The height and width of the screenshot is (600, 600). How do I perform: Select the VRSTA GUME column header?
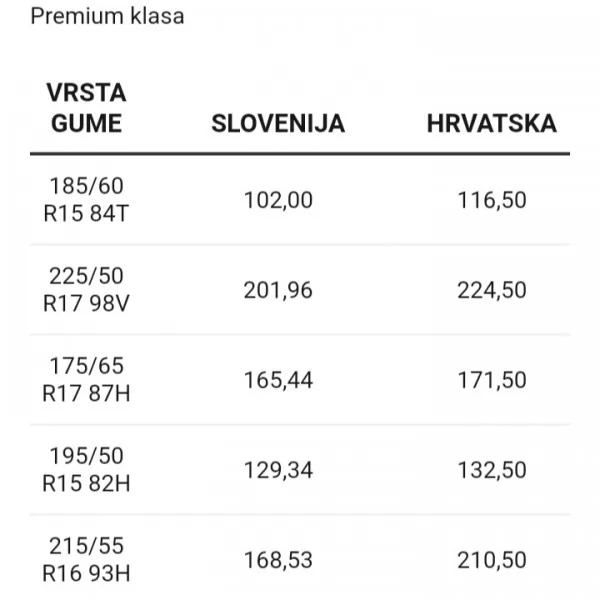pyautogui.click(x=86, y=109)
